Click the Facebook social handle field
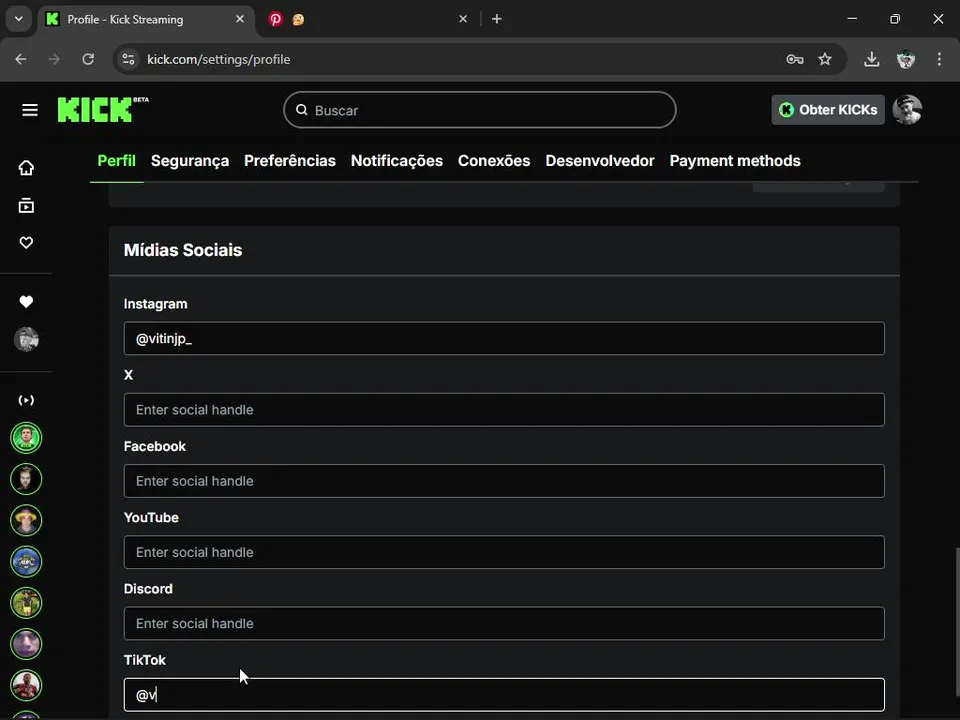The image size is (960, 720). [504, 481]
